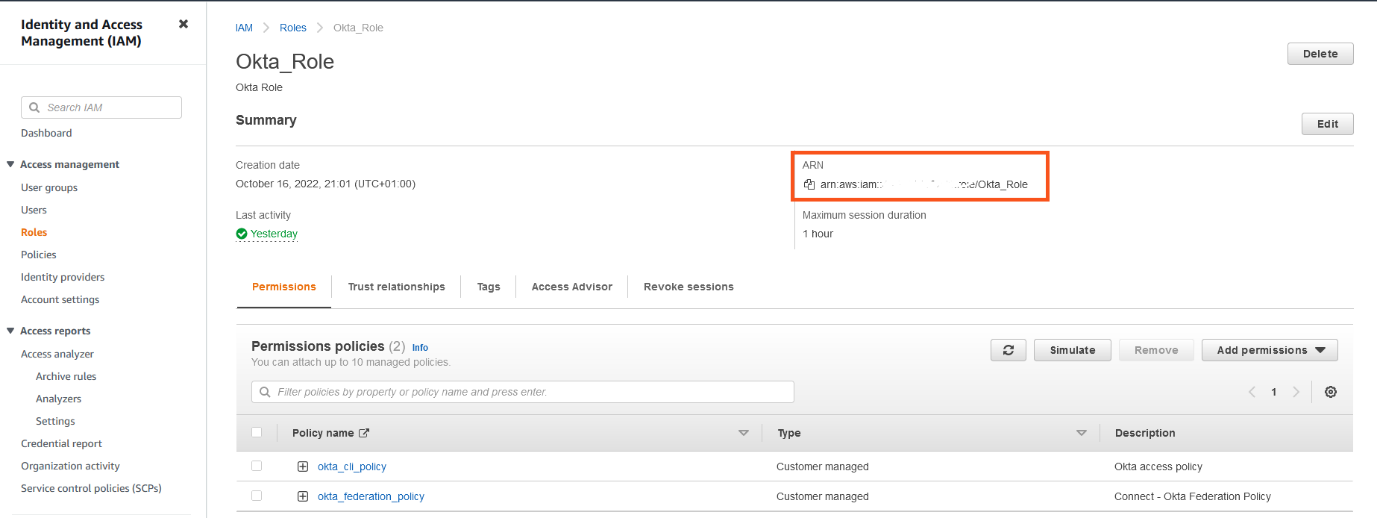Open the Access Advisor tab

point(572,287)
